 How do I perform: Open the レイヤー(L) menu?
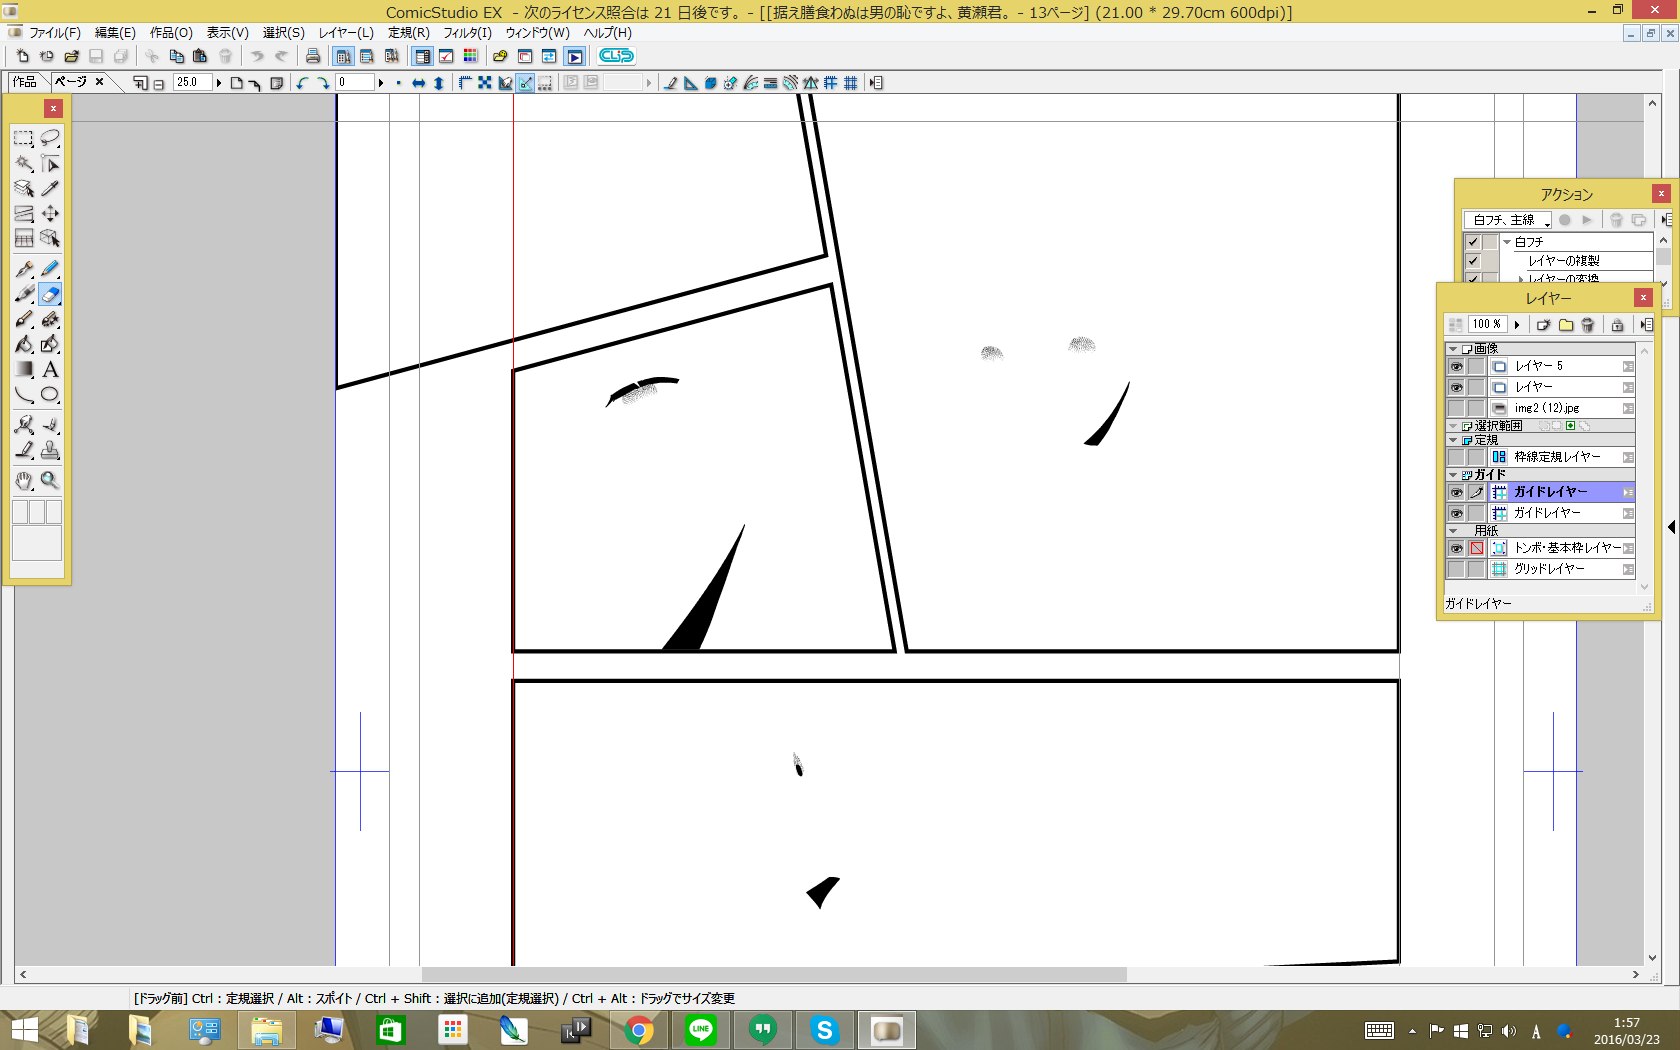tap(345, 33)
